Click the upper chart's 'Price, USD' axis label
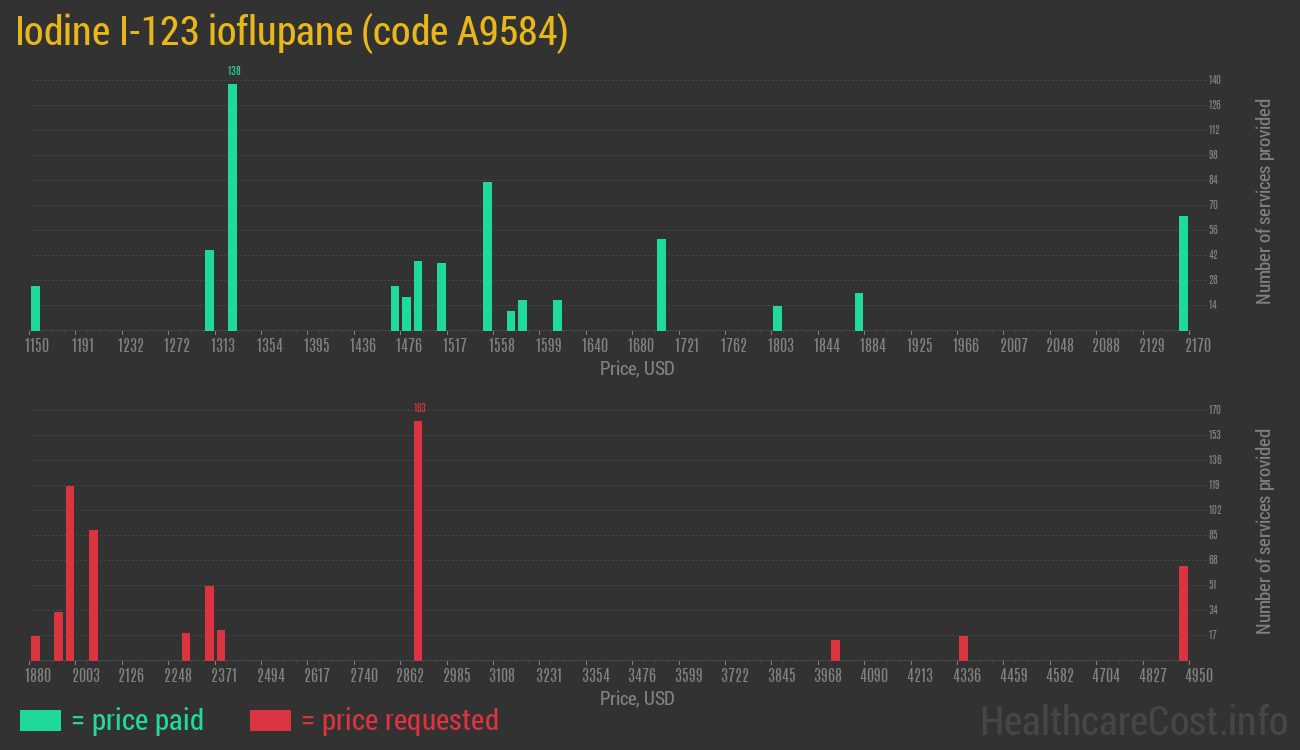Viewport: 1300px width, 750px height. pyautogui.click(x=637, y=369)
